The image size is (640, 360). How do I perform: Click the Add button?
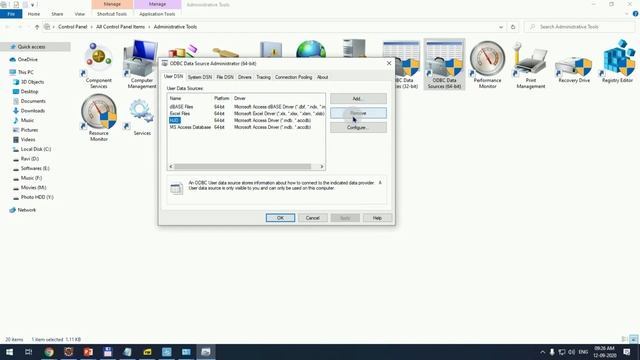[358, 99]
